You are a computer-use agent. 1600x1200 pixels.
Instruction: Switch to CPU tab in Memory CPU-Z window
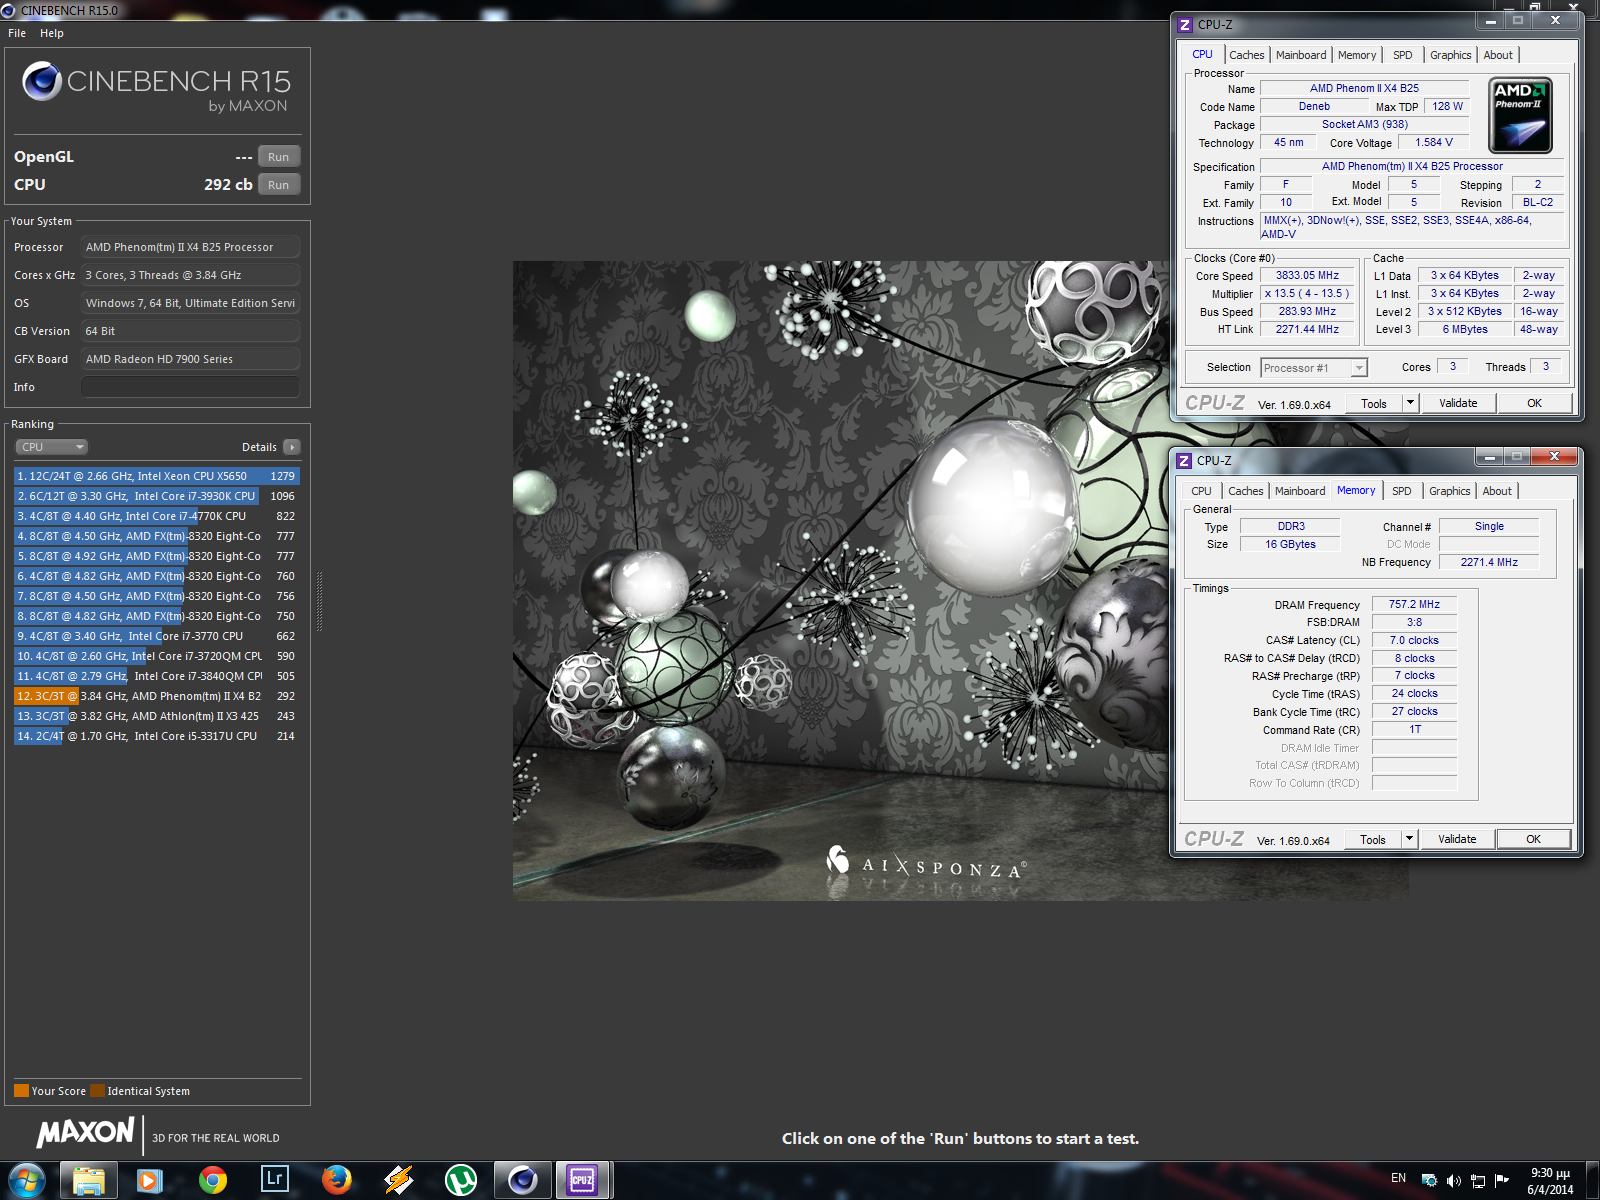[1201, 491]
